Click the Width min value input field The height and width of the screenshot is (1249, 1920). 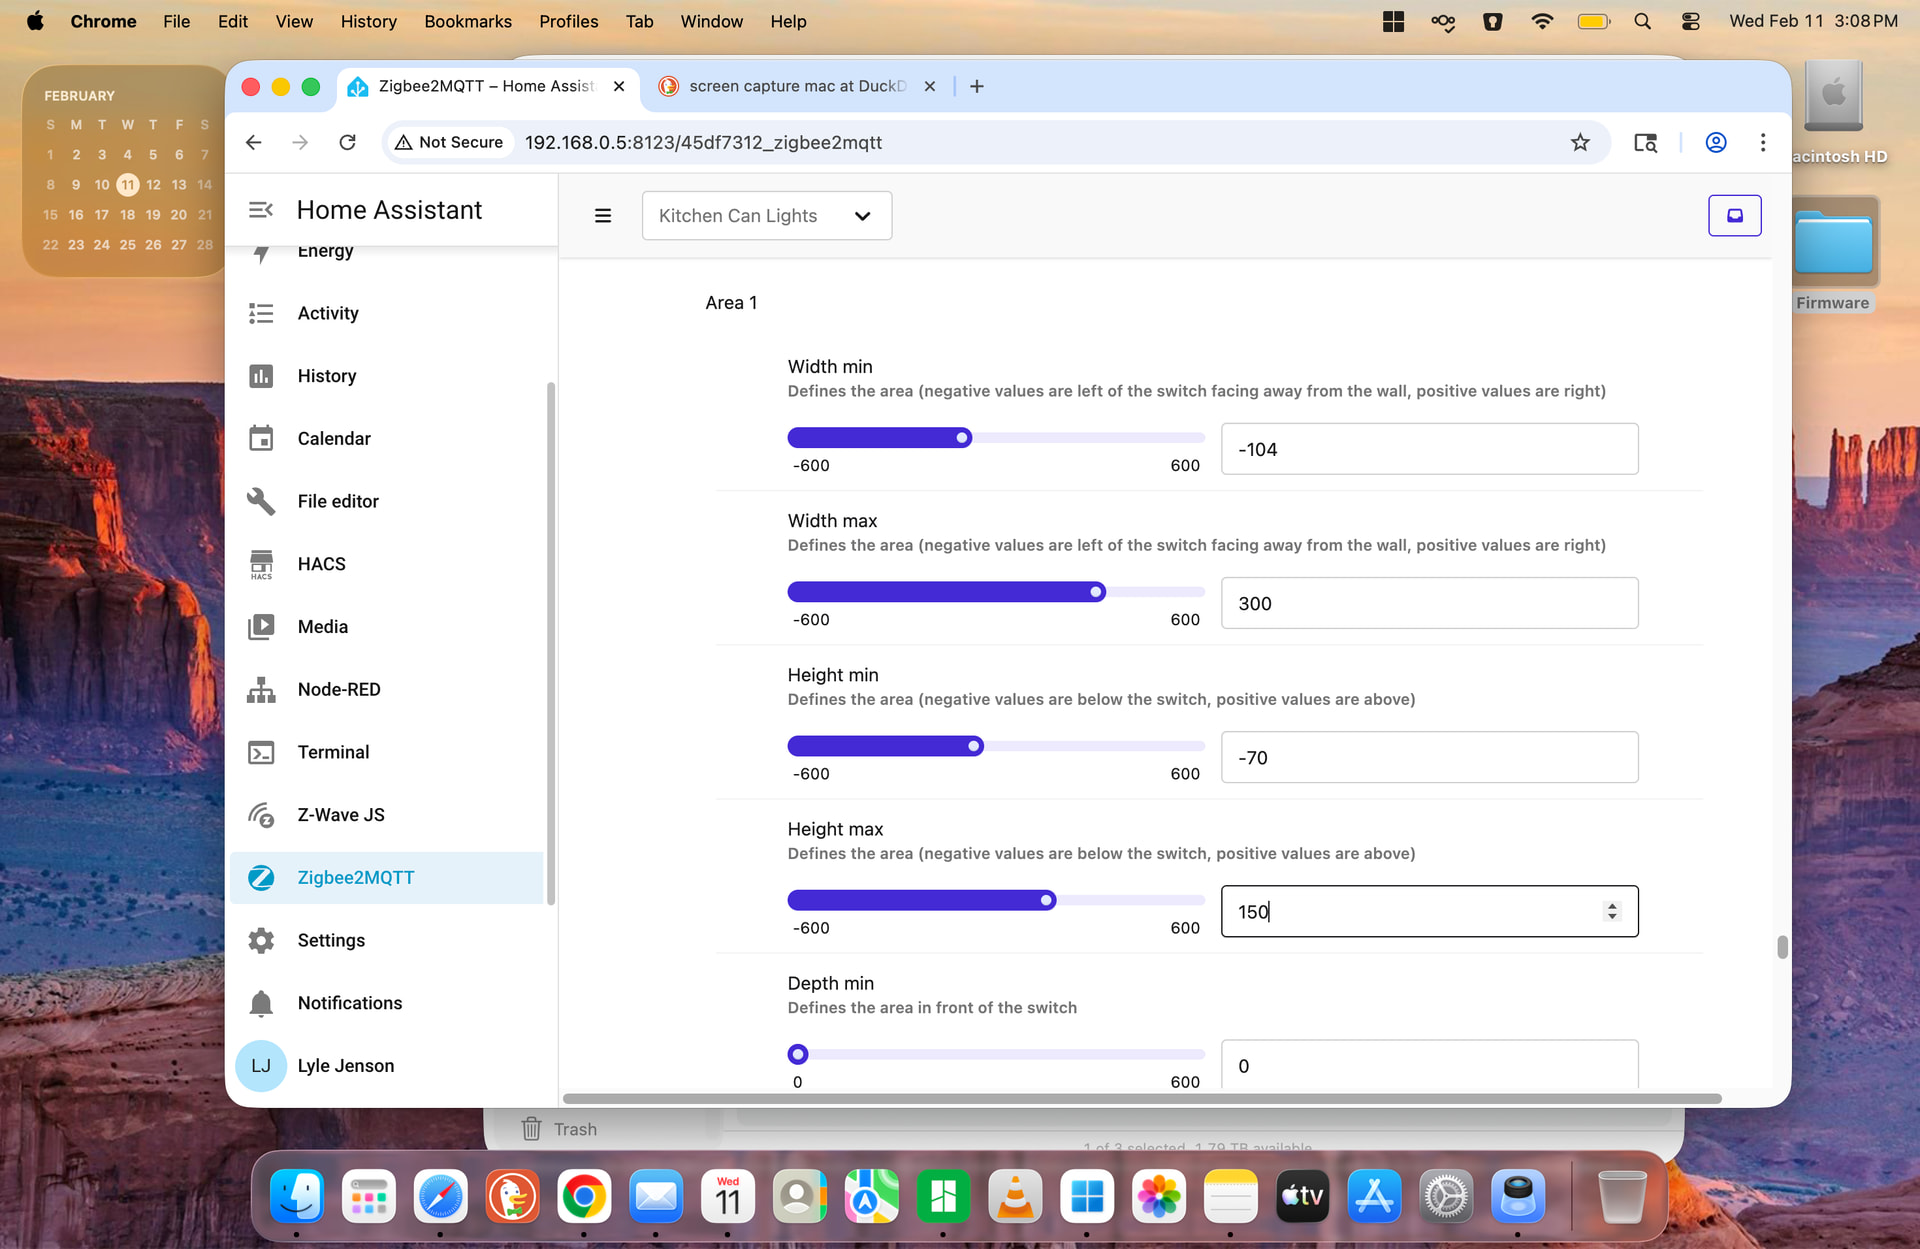[1429, 449]
